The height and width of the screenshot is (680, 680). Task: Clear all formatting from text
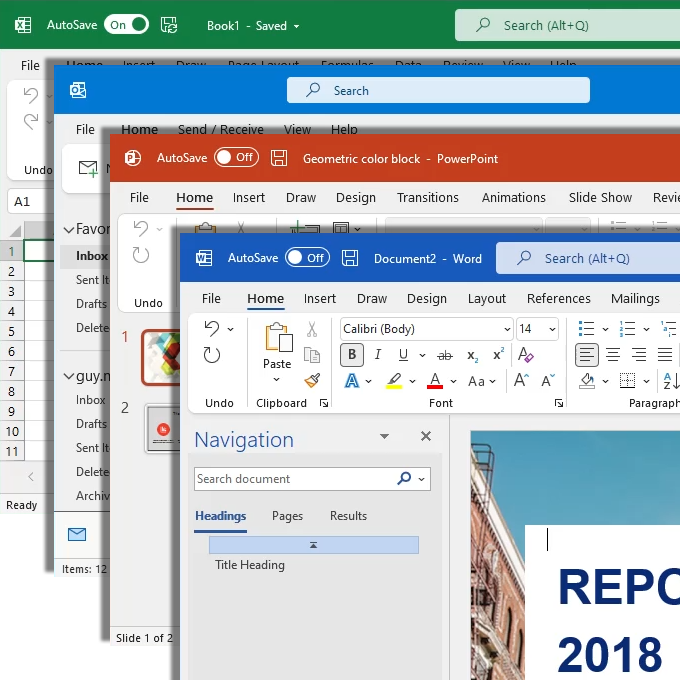tap(525, 355)
